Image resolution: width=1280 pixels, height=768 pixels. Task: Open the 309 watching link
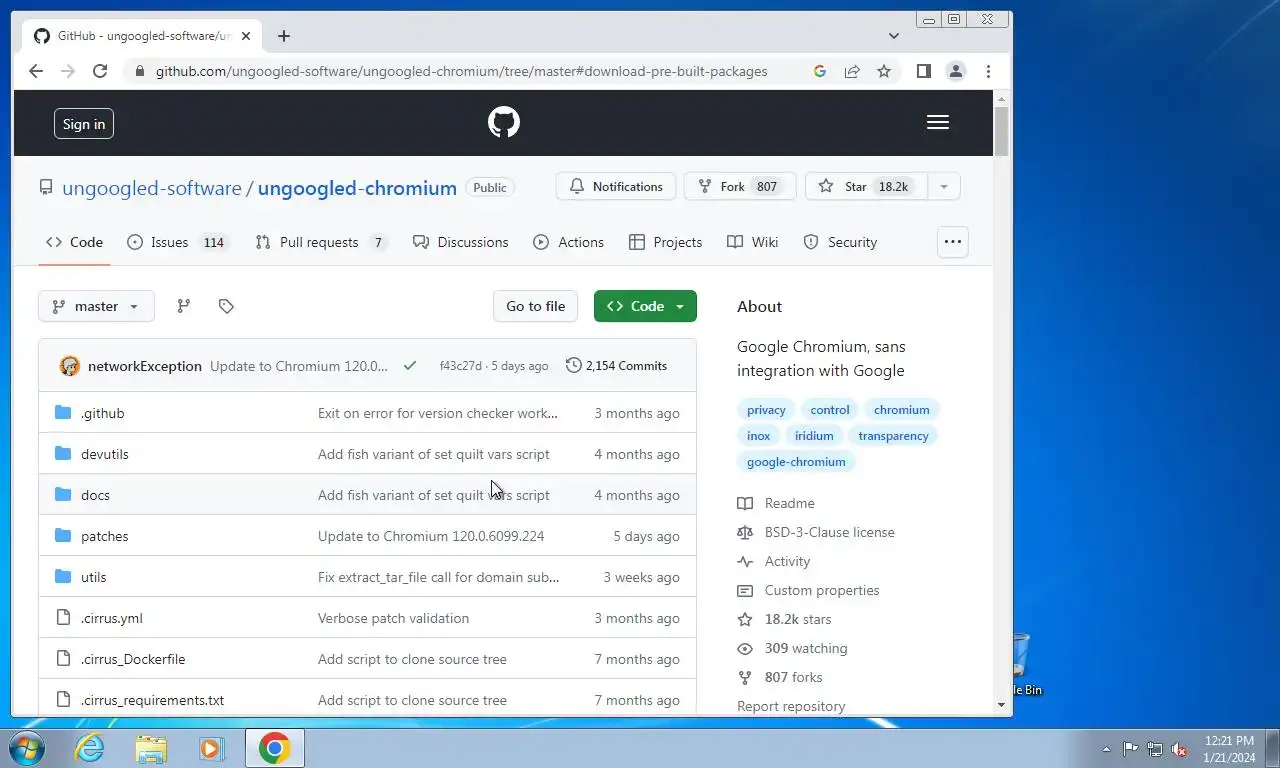pos(792,648)
